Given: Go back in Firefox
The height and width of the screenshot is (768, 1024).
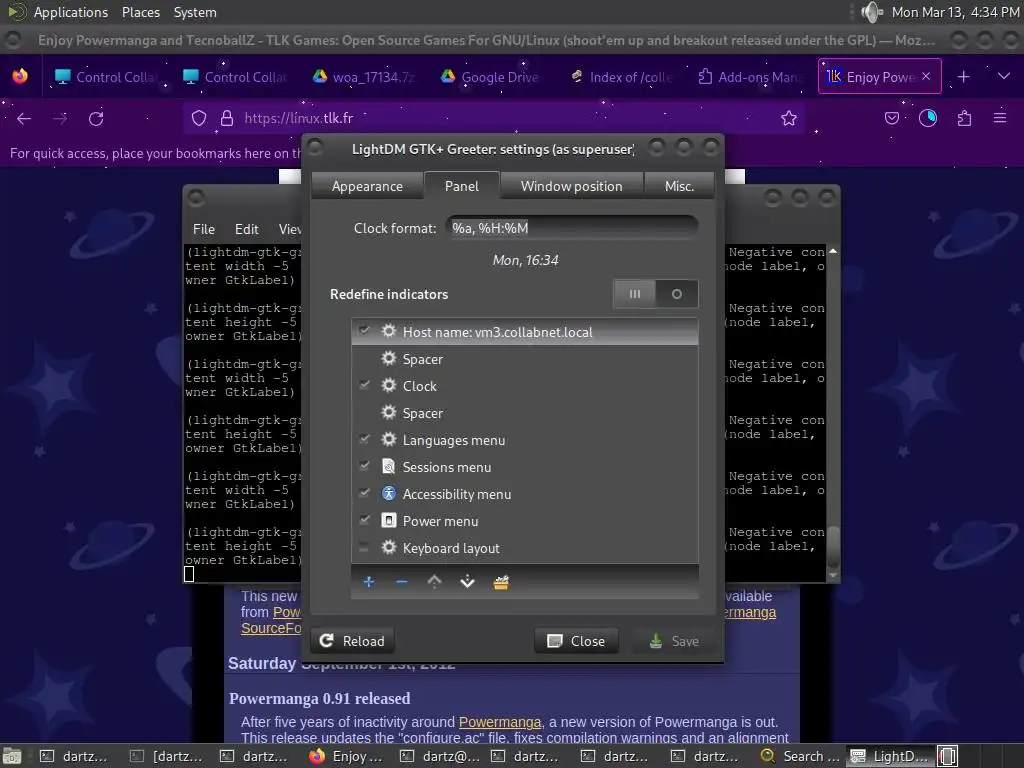Looking at the screenshot, I should (x=24, y=118).
